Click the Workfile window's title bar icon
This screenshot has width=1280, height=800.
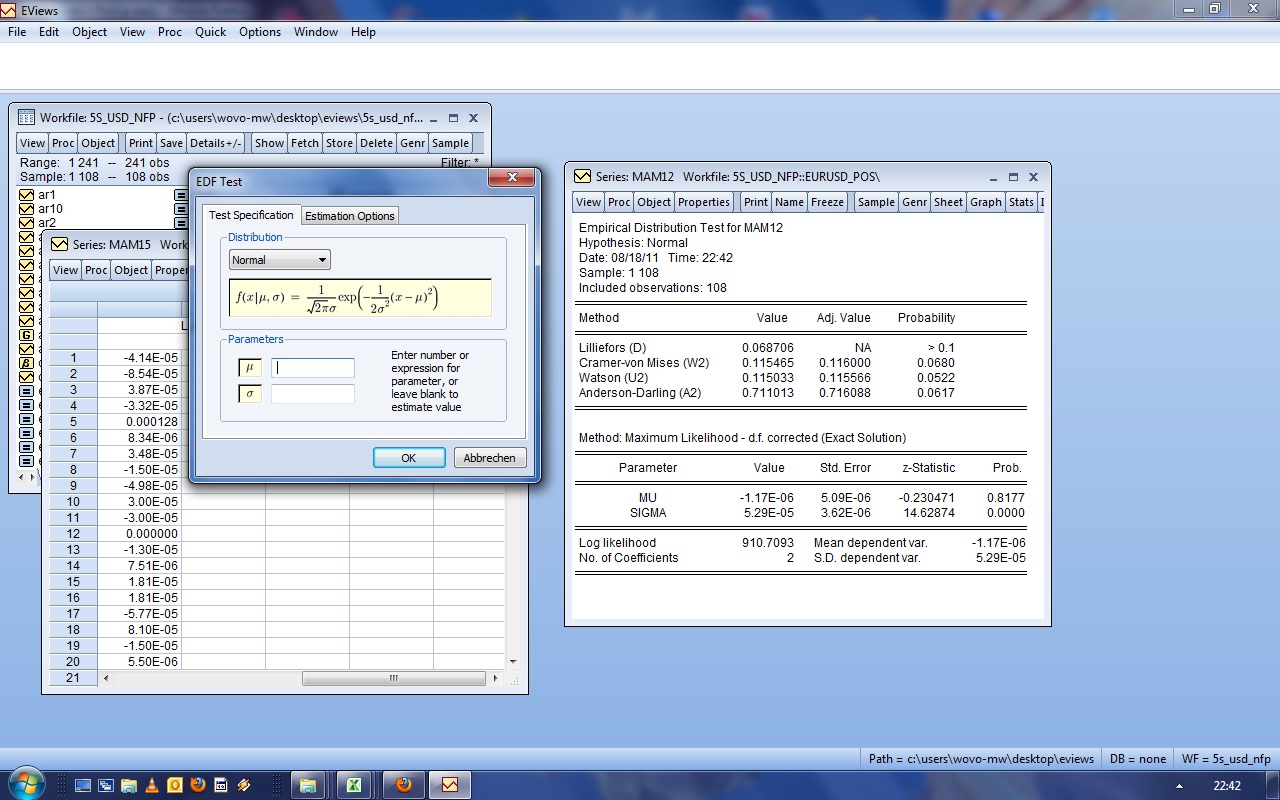point(27,117)
